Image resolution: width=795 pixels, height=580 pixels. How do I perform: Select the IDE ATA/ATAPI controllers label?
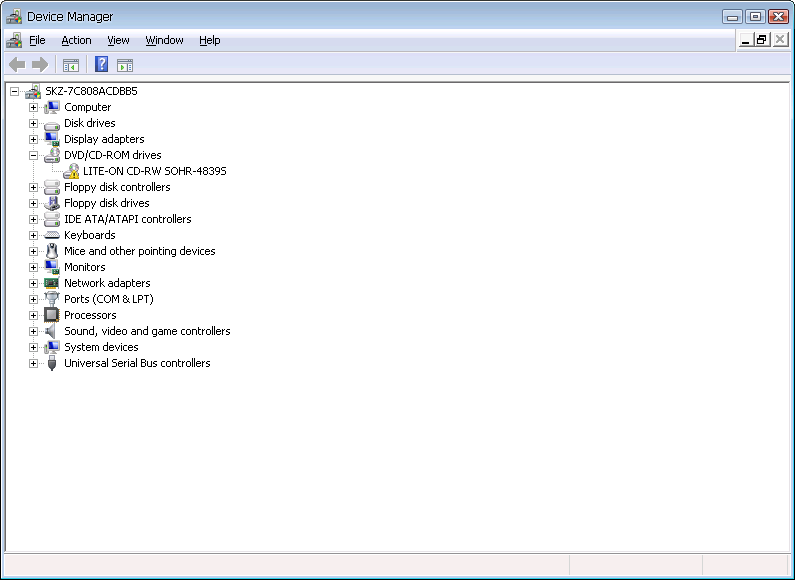(x=128, y=219)
